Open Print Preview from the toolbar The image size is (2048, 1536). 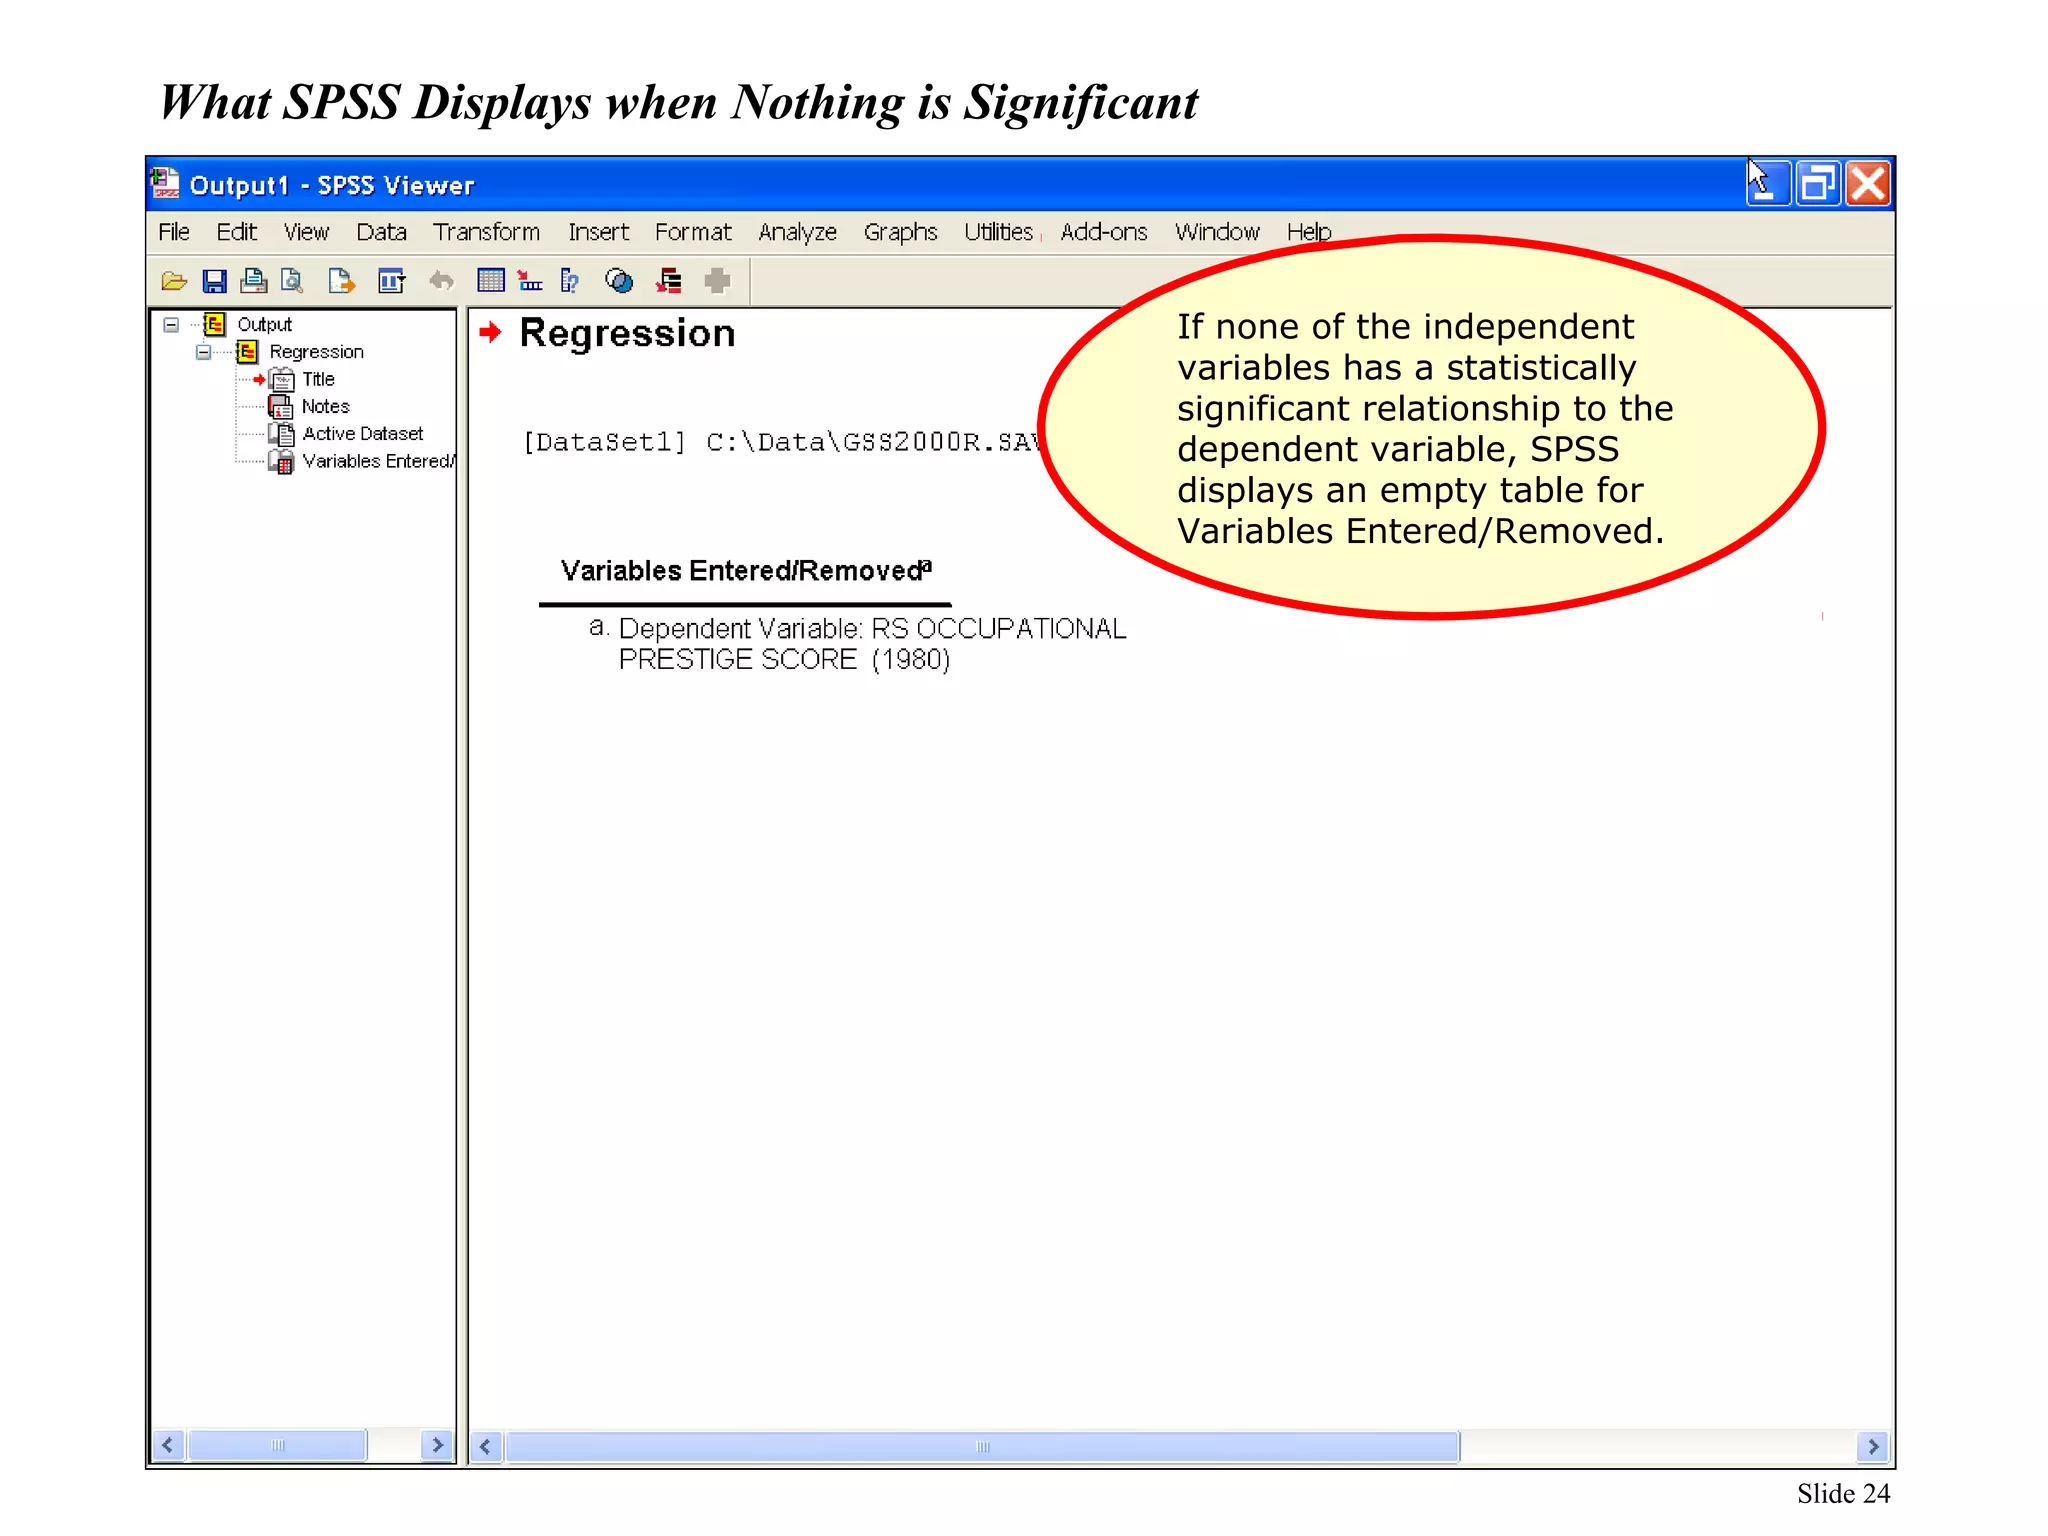point(292,282)
